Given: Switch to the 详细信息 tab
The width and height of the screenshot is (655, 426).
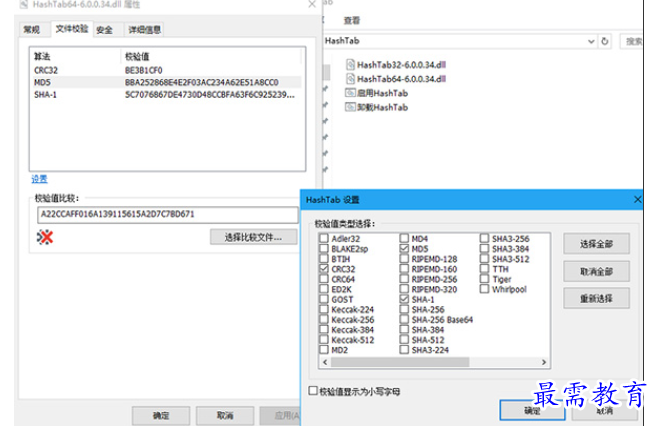Looking at the screenshot, I should point(144,30).
